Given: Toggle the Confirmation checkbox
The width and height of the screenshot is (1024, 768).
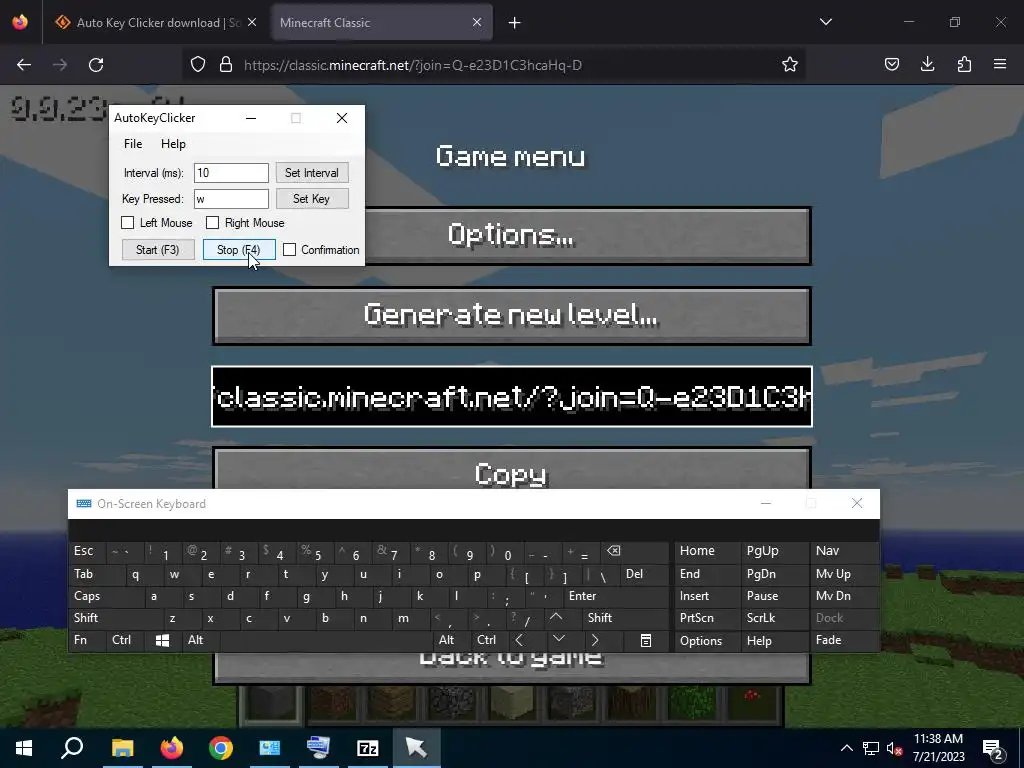Looking at the screenshot, I should pos(289,250).
